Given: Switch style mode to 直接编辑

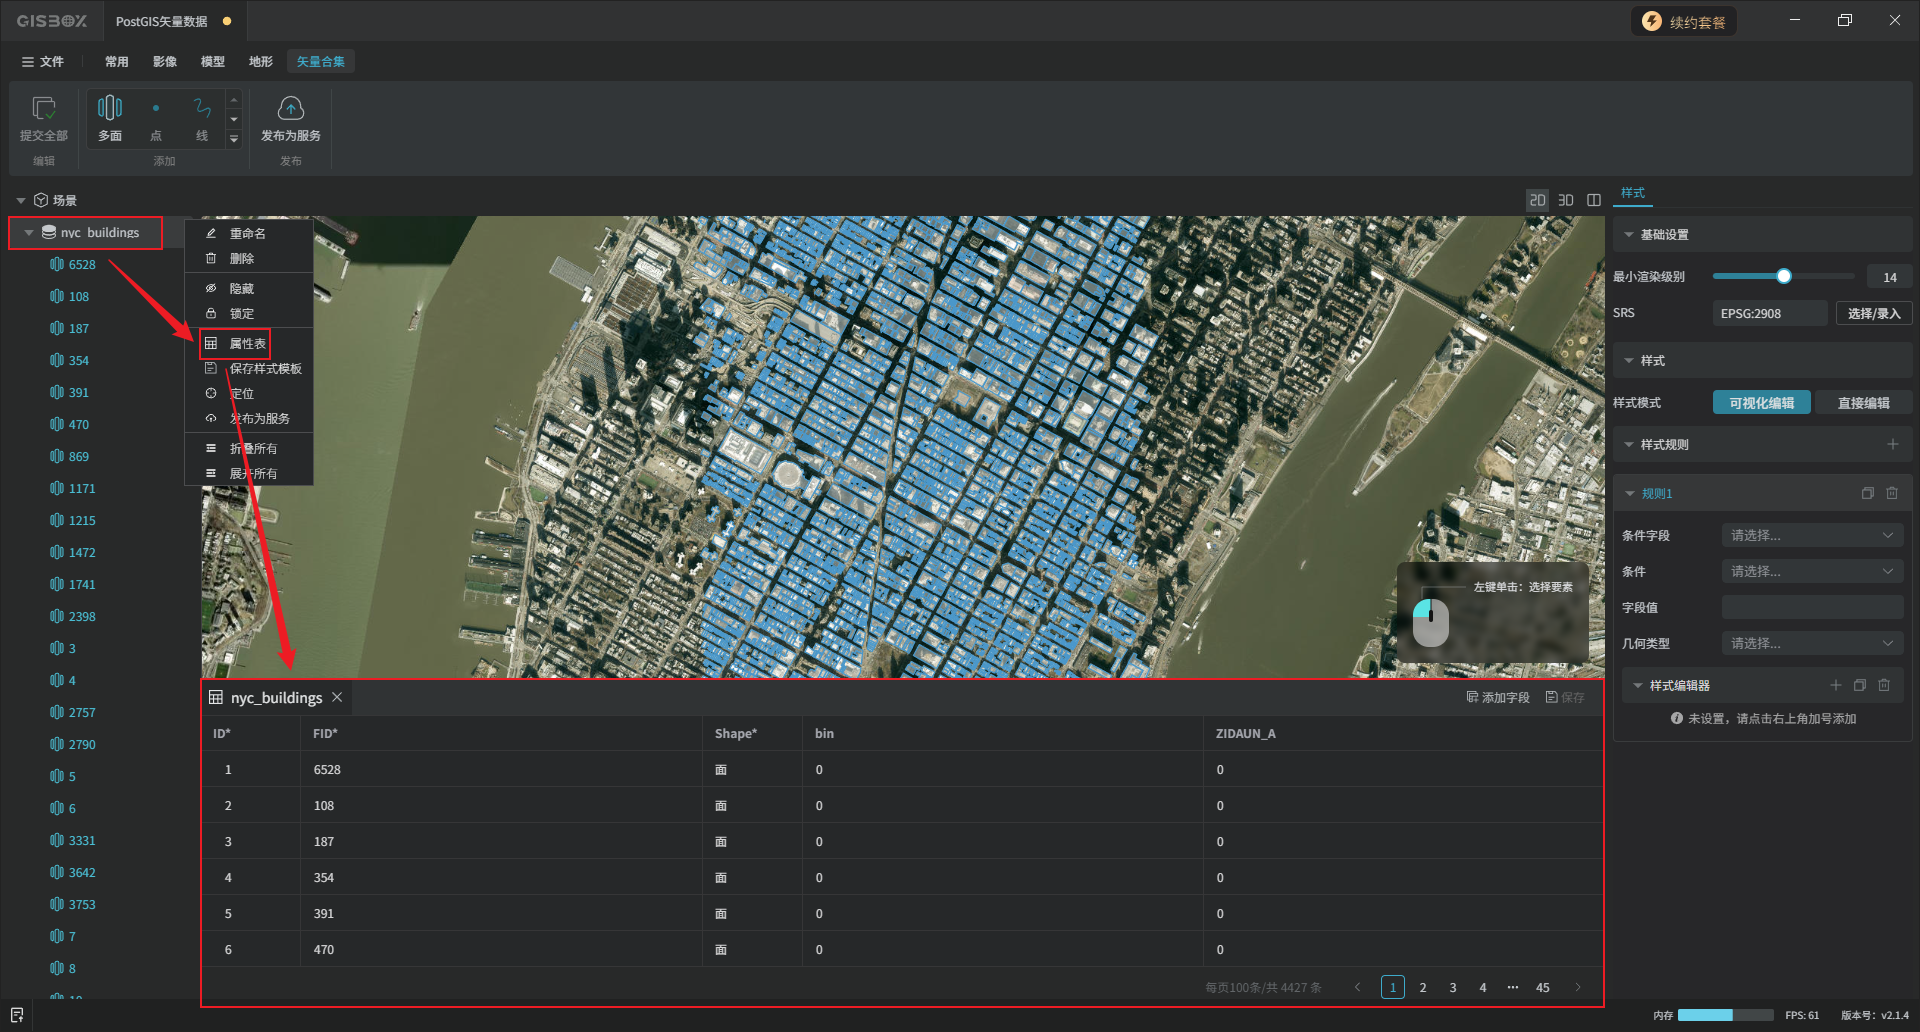Looking at the screenshot, I should 1863,403.
